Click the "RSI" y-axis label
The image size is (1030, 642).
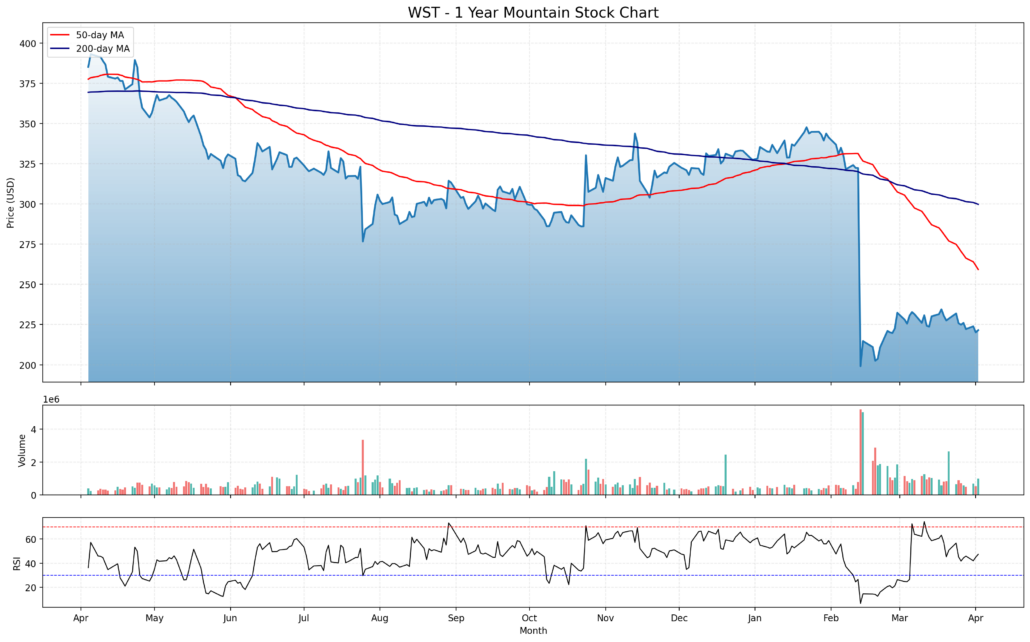[16, 562]
